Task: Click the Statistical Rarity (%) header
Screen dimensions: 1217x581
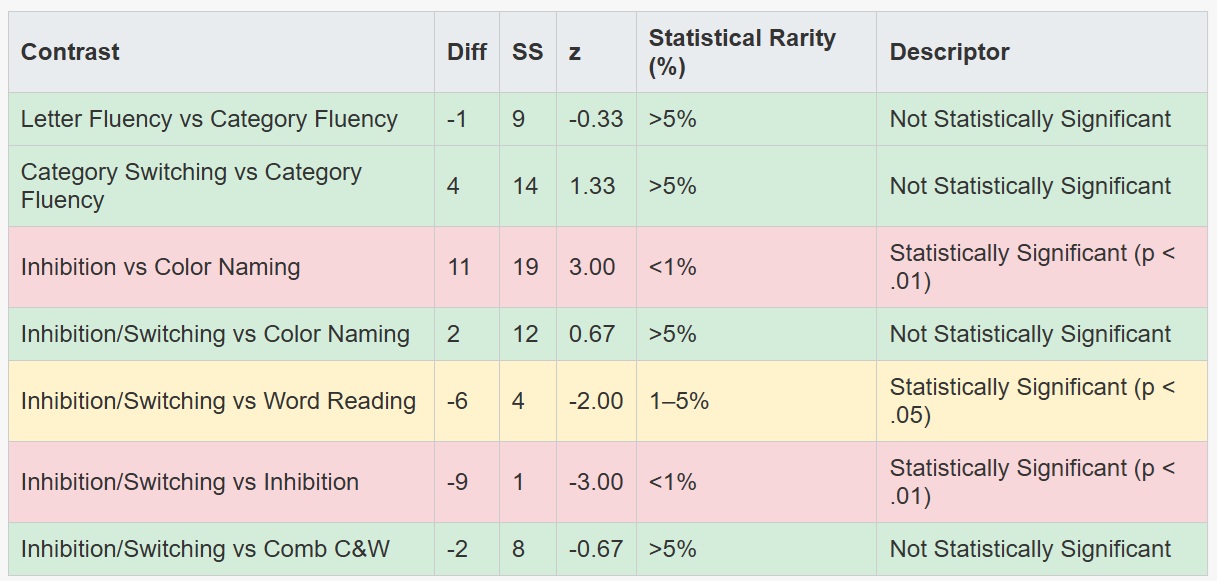Action: click(741, 53)
